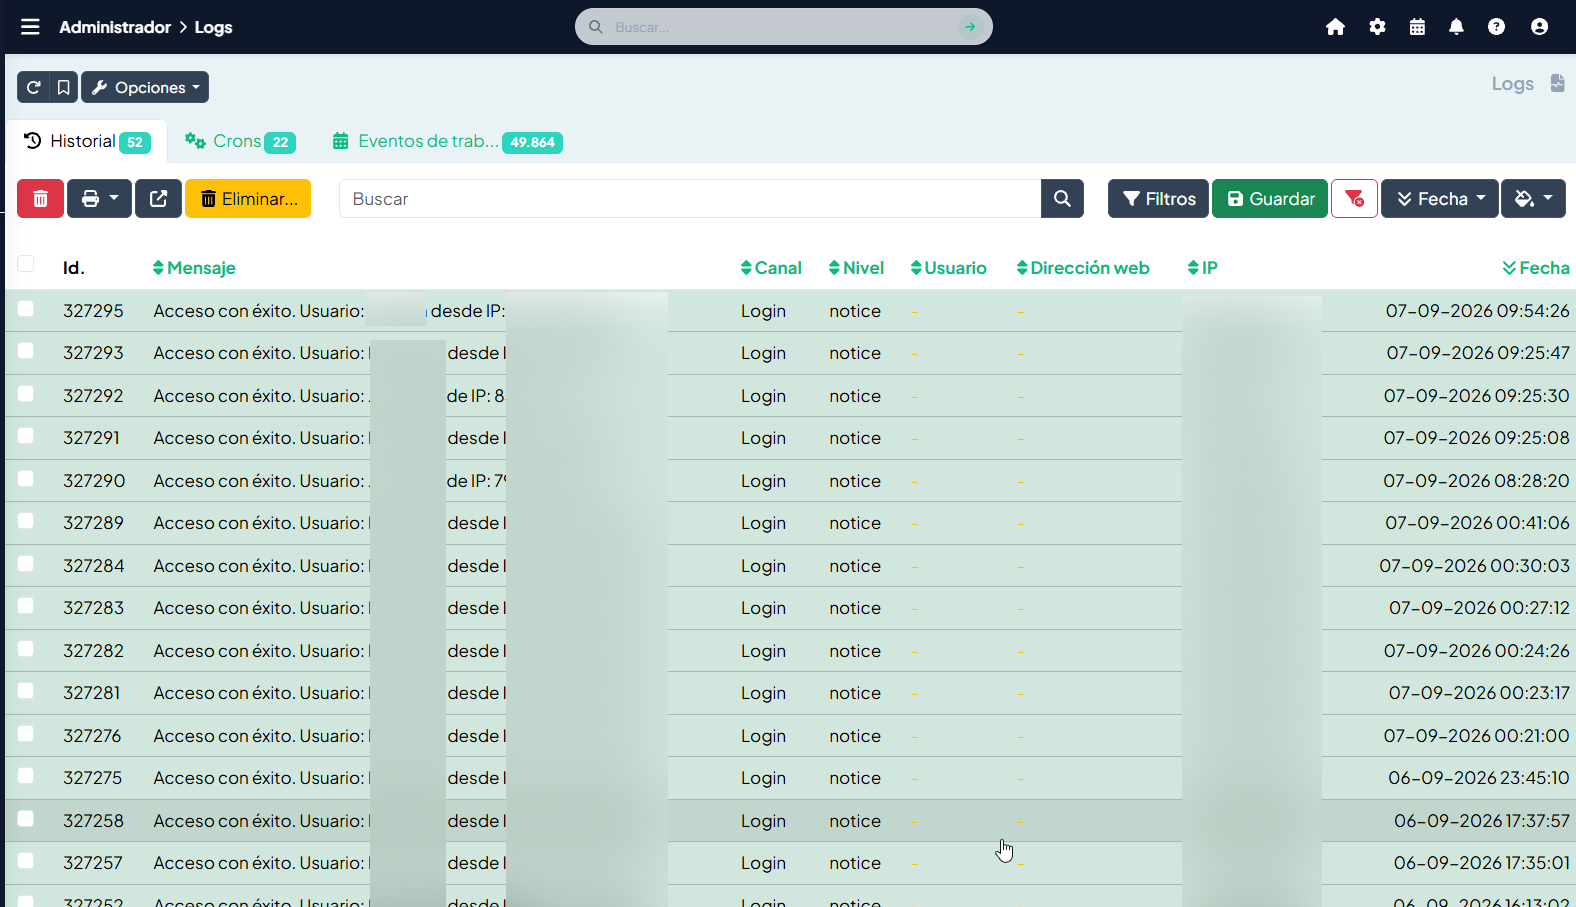
Task: Check the box for log 327295
Action: (x=26, y=308)
